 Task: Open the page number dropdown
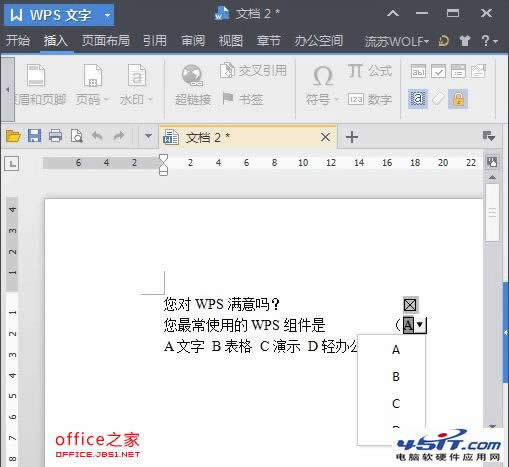pos(92,85)
